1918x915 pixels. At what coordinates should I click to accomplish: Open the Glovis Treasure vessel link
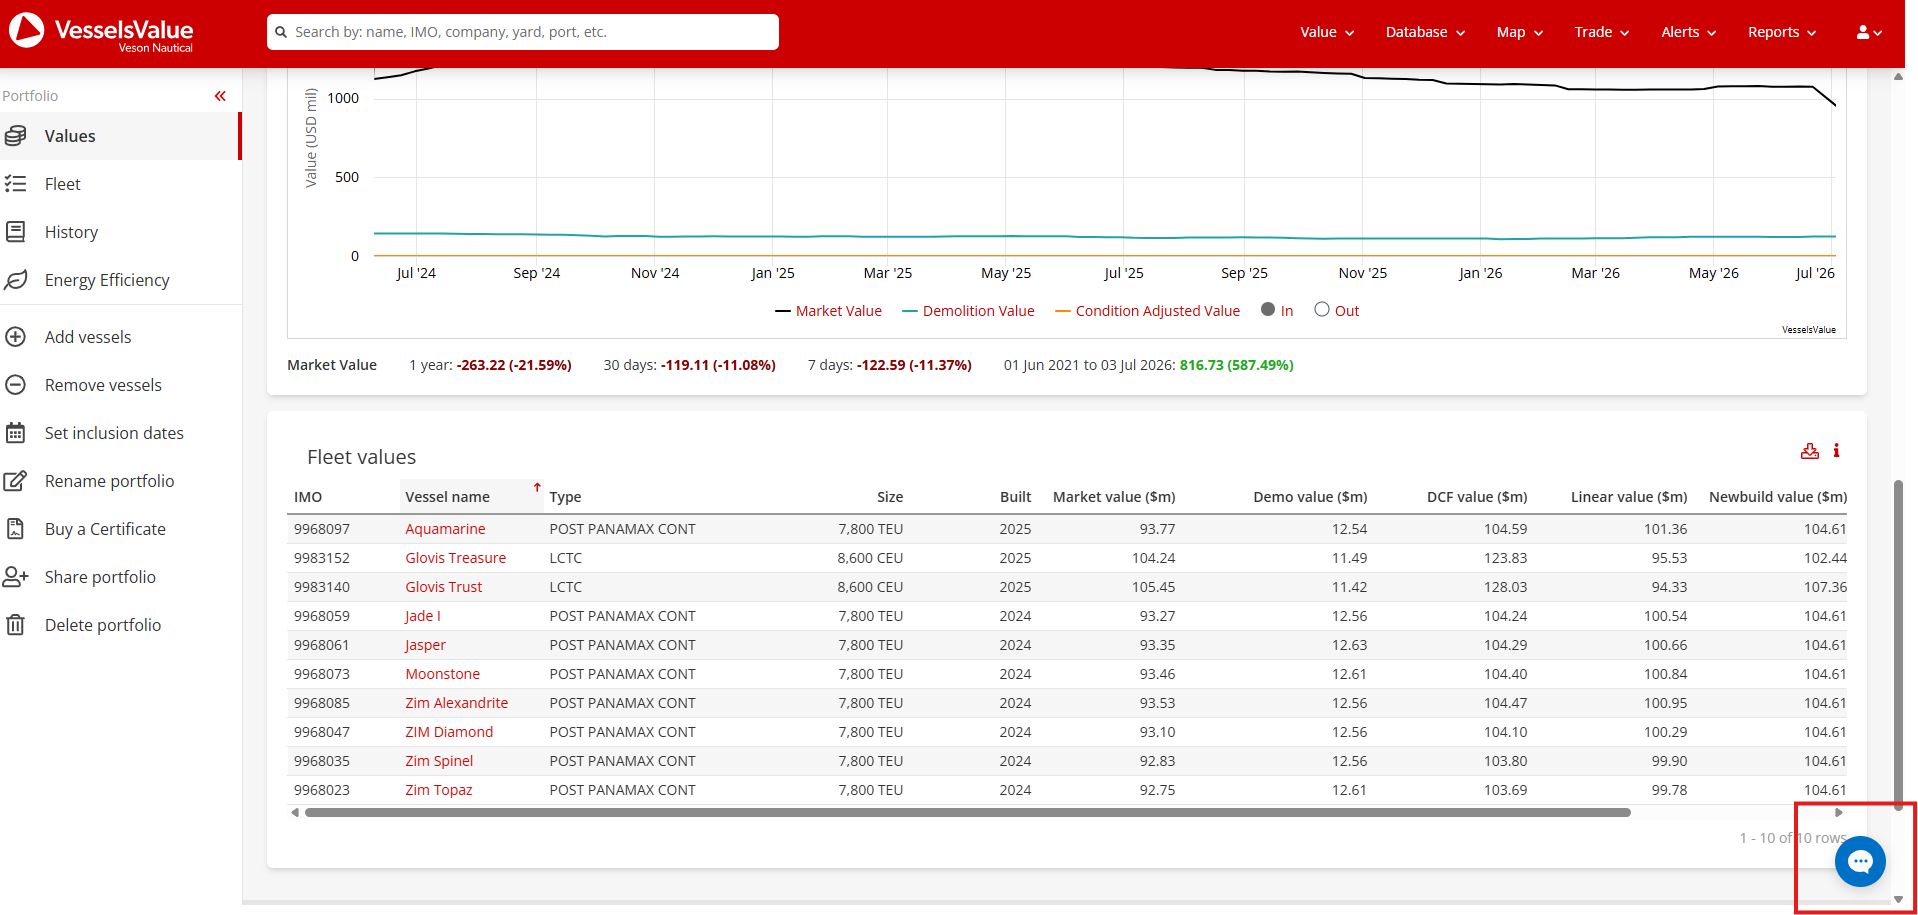pos(455,558)
